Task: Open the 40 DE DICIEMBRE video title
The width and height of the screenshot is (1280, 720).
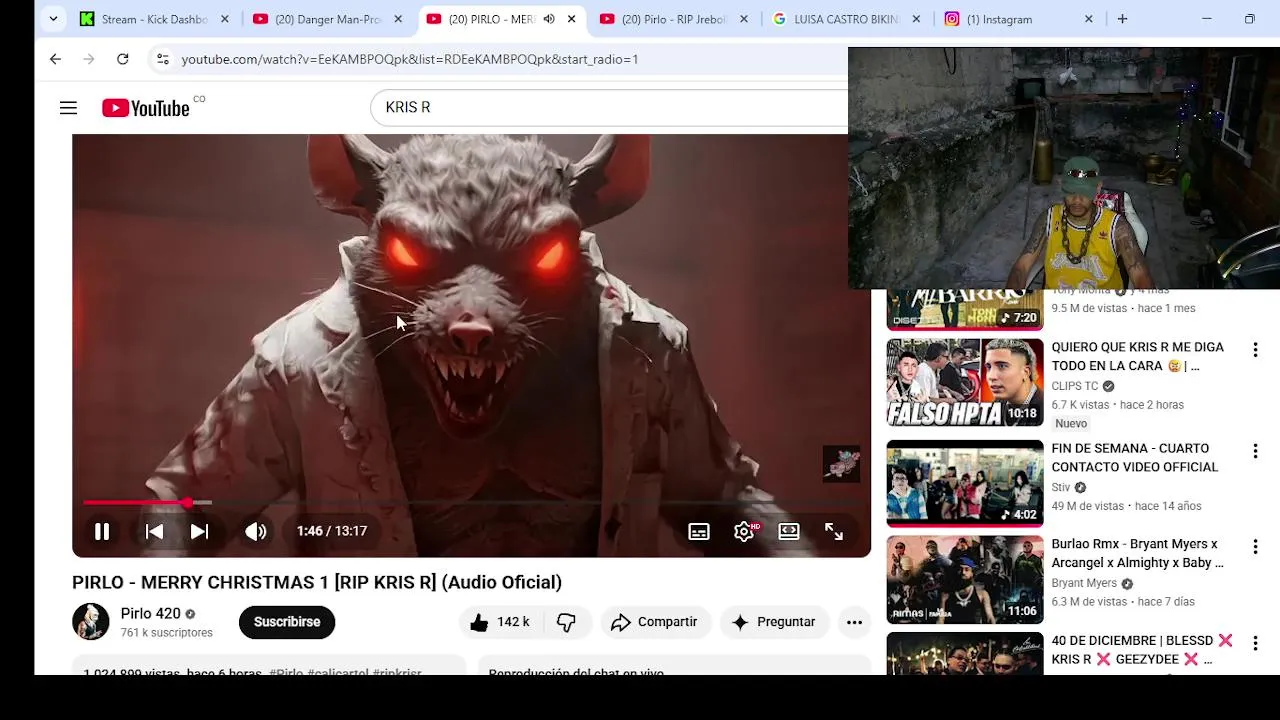Action: [1142, 649]
